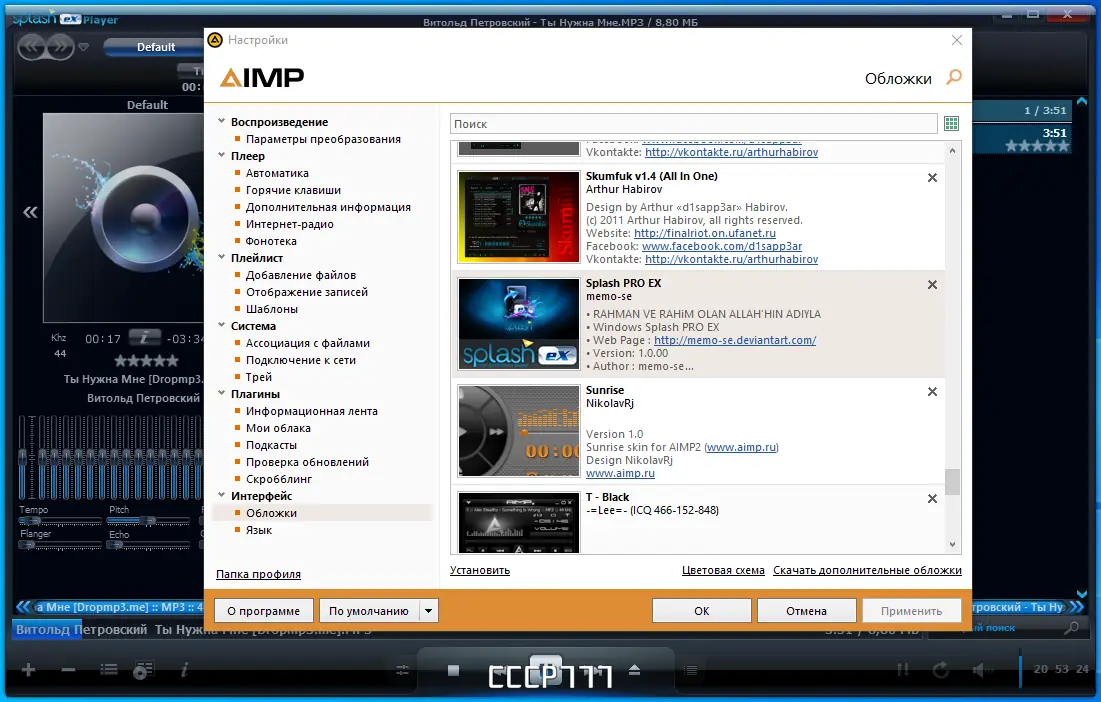1101x702 pixels.
Task: Select Ассоциация с файлами item
Action: [308, 343]
